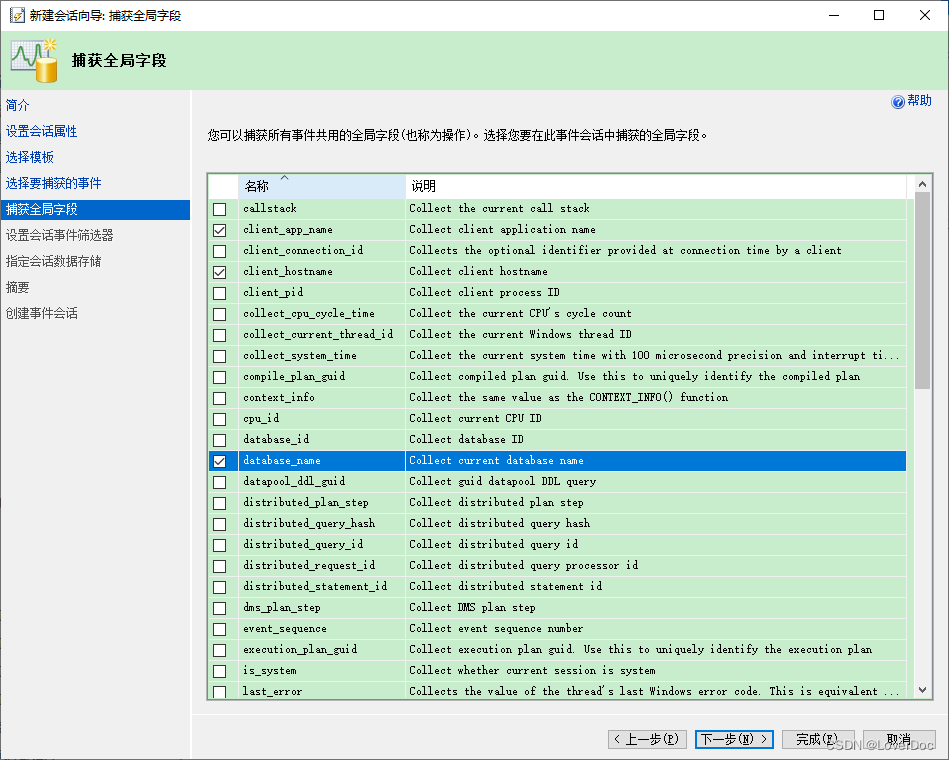Check the cpu_id checkbox
The width and height of the screenshot is (949, 760).
pyautogui.click(x=220, y=419)
